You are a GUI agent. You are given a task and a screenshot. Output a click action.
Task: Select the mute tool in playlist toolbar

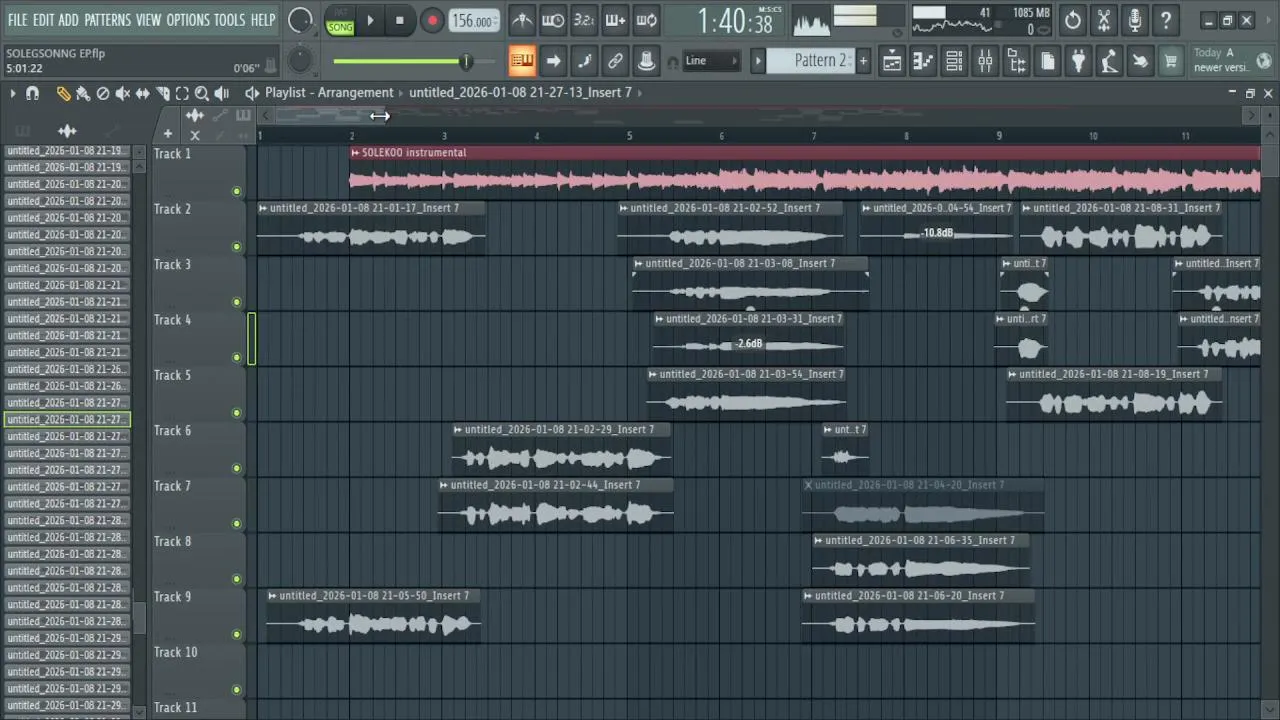pos(122,93)
